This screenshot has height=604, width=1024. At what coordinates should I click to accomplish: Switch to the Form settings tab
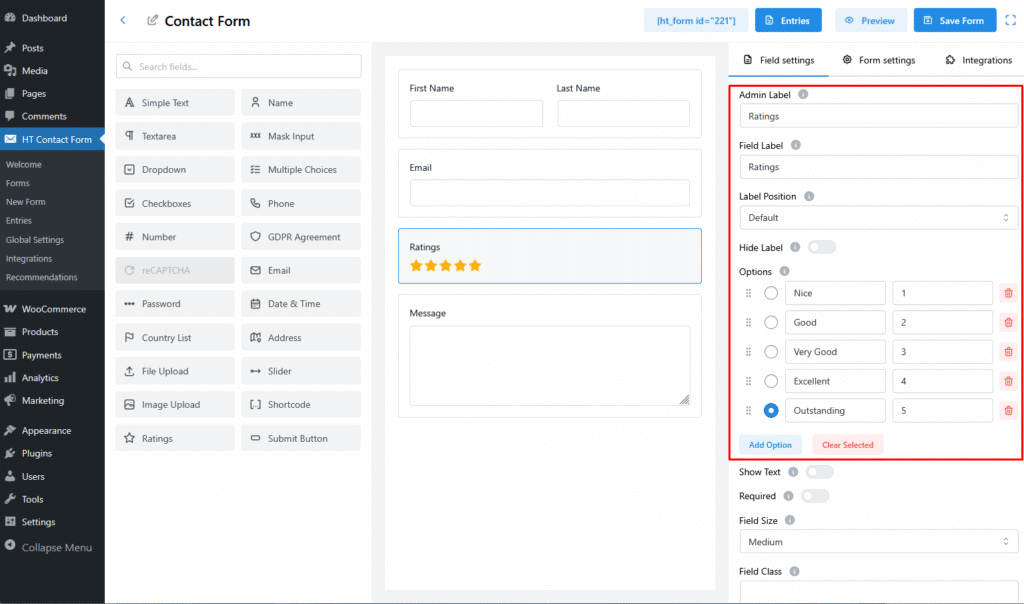pyautogui.click(x=878, y=60)
